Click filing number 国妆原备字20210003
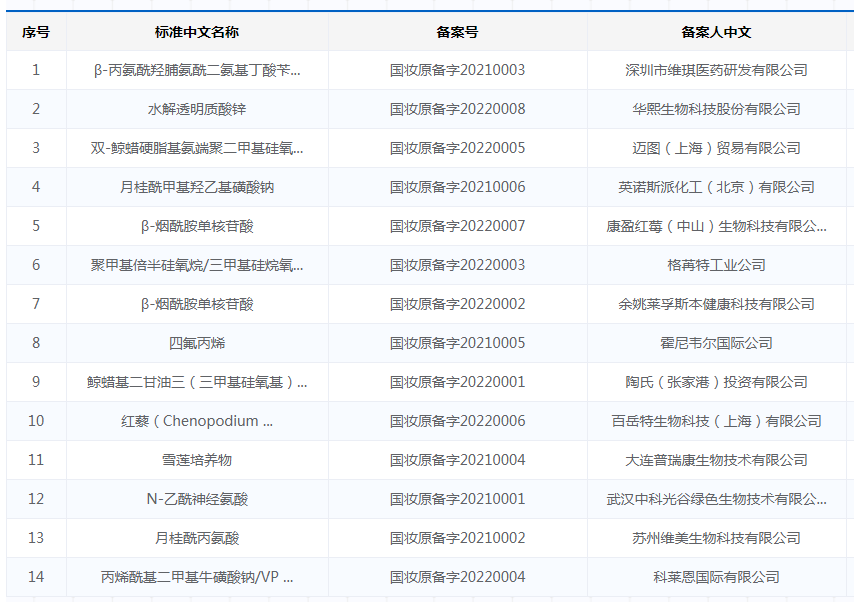Screen dimensions: 854x602 pyautogui.click(x=458, y=70)
